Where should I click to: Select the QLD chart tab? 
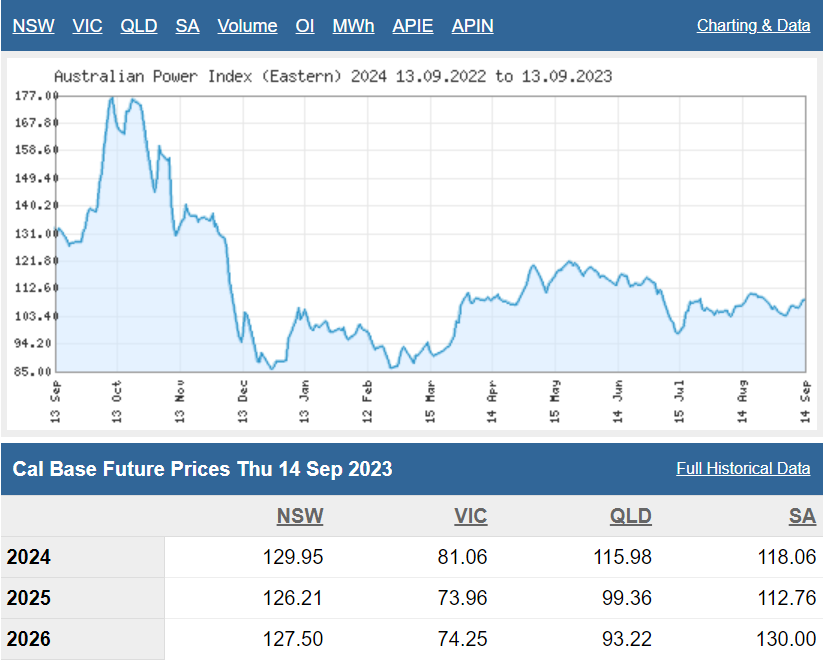coord(139,26)
